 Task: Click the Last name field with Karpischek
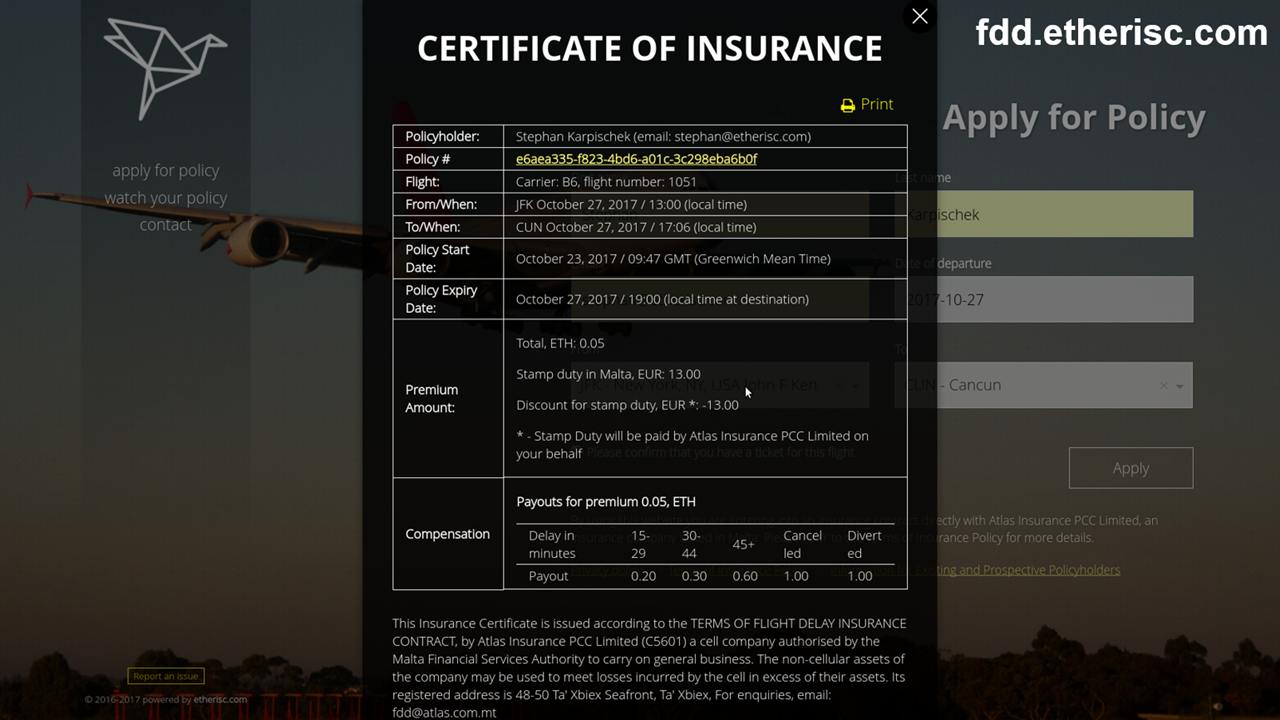[x=1044, y=214]
